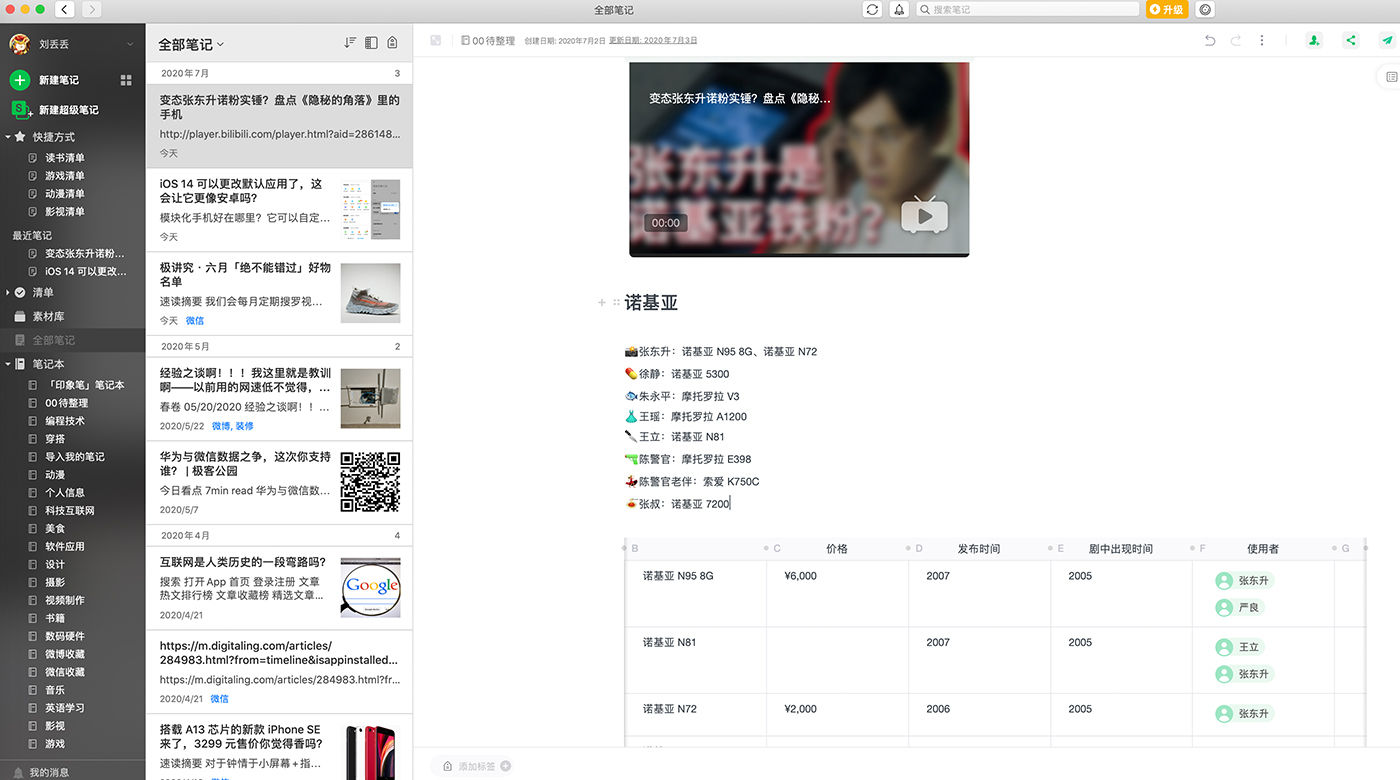Click the undo arrow in the note toolbar

click(x=1210, y=41)
